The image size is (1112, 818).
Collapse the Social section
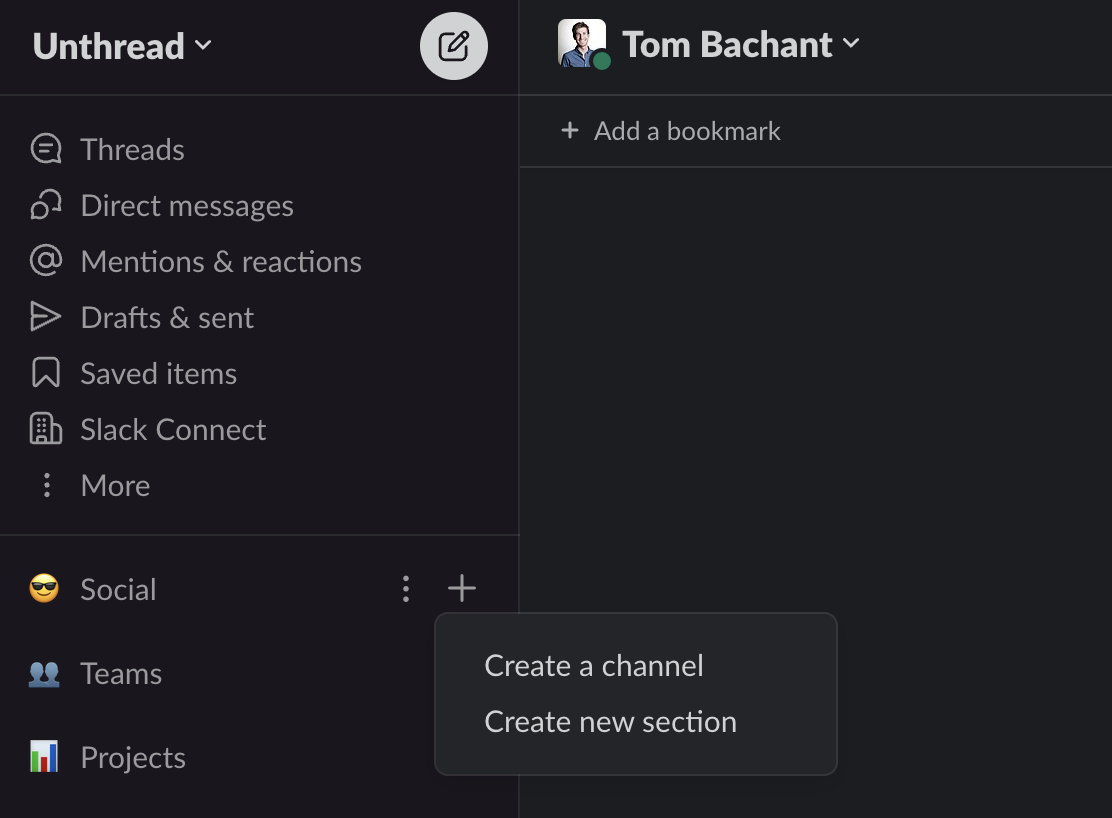pyautogui.click(x=118, y=589)
